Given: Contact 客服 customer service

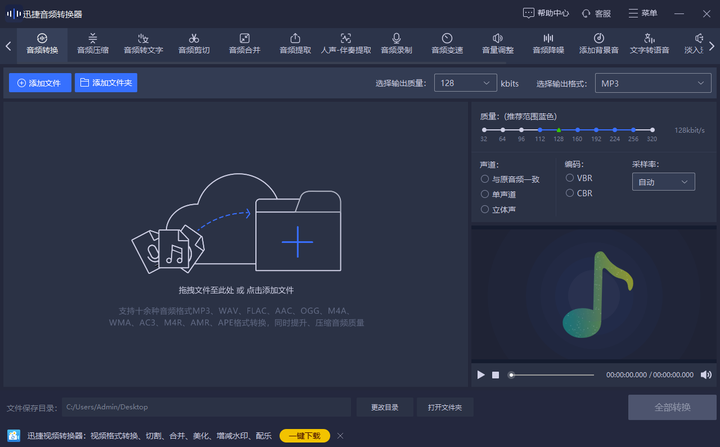Looking at the screenshot, I should coord(596,13).
